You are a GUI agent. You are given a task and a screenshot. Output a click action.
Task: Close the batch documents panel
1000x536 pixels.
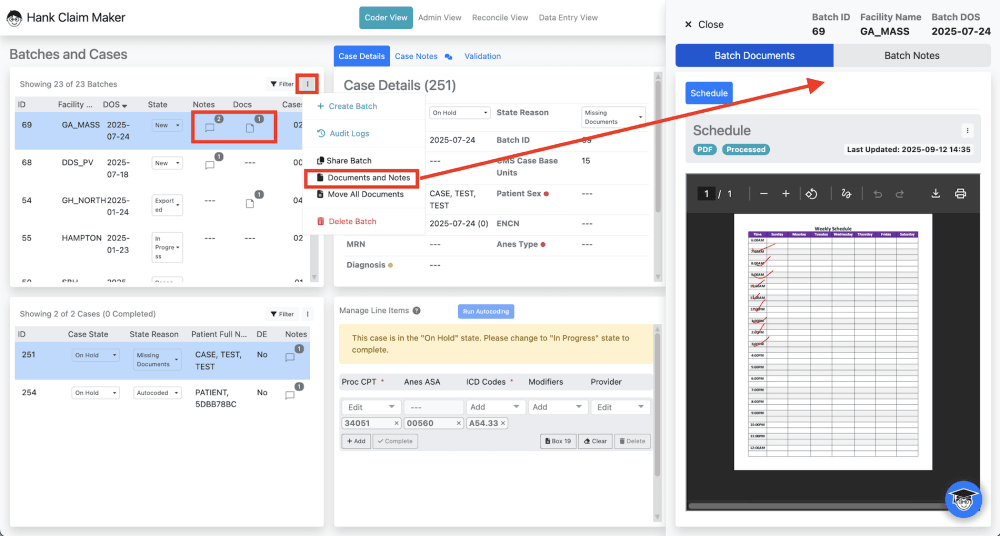coord(704,24)
